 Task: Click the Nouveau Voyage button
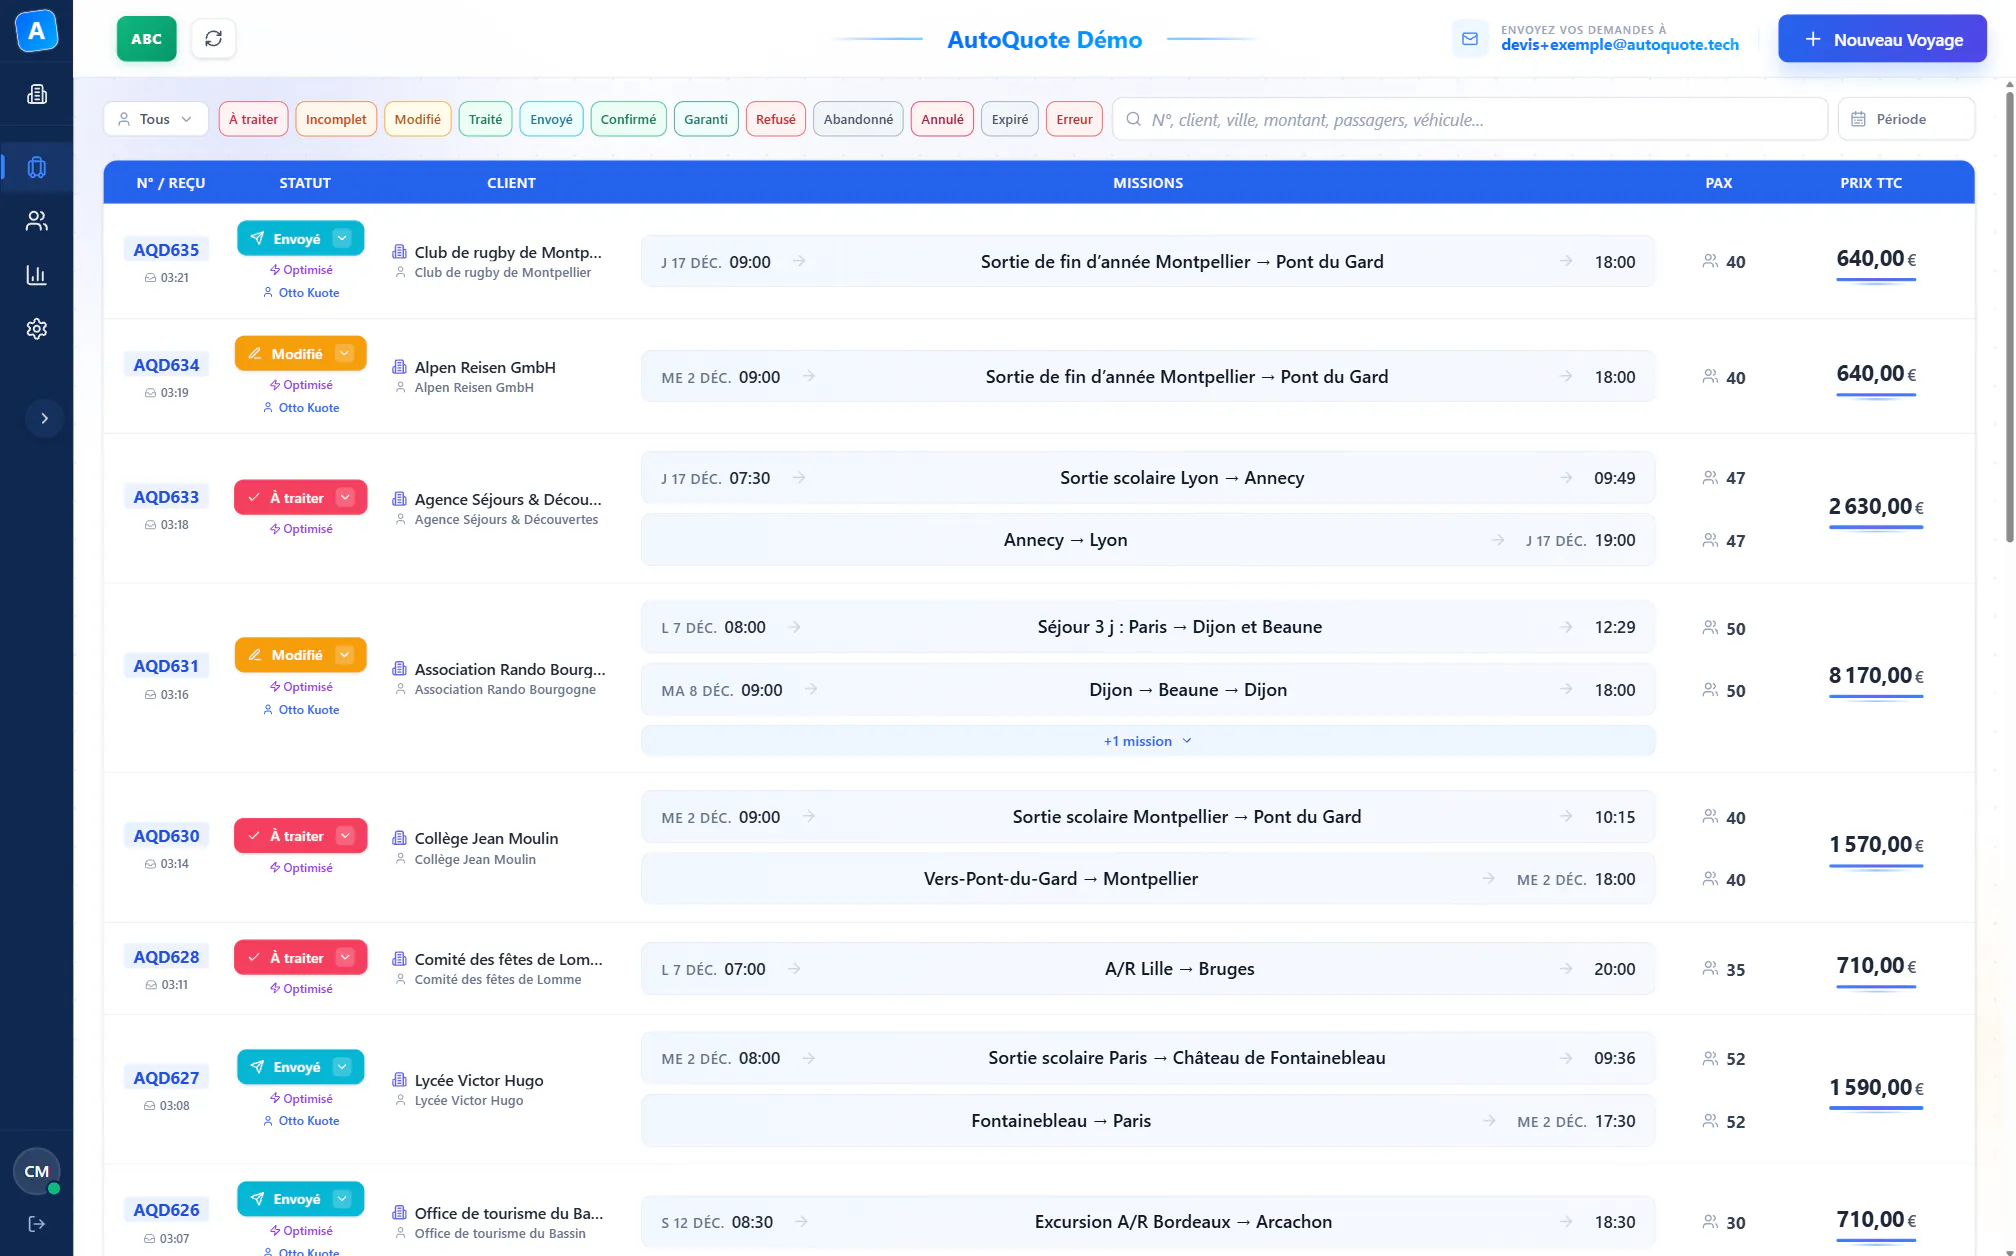[1882, 39]
